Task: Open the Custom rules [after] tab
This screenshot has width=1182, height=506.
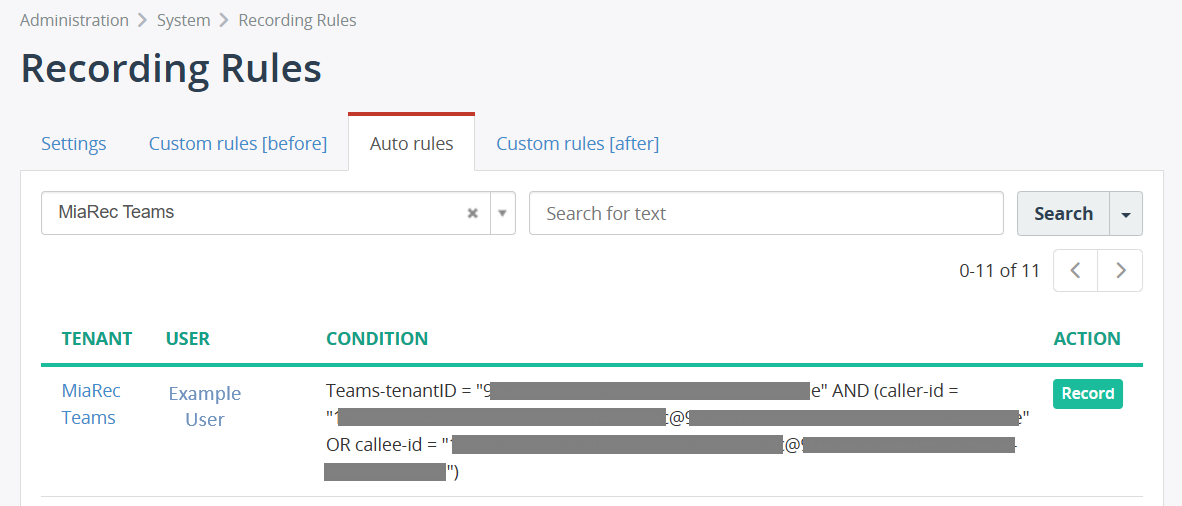Action: [x=577, y=144]
